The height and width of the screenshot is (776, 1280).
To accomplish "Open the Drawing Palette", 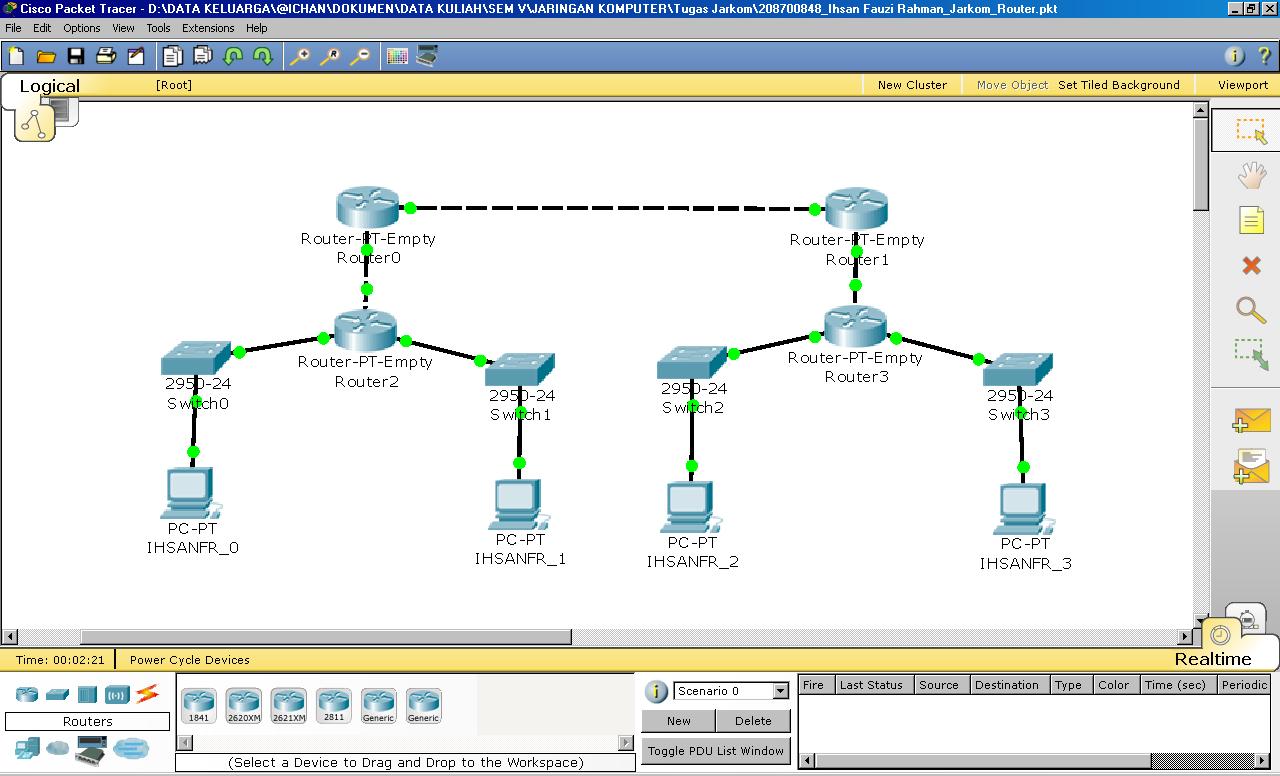I will click(x=397, y=56).
